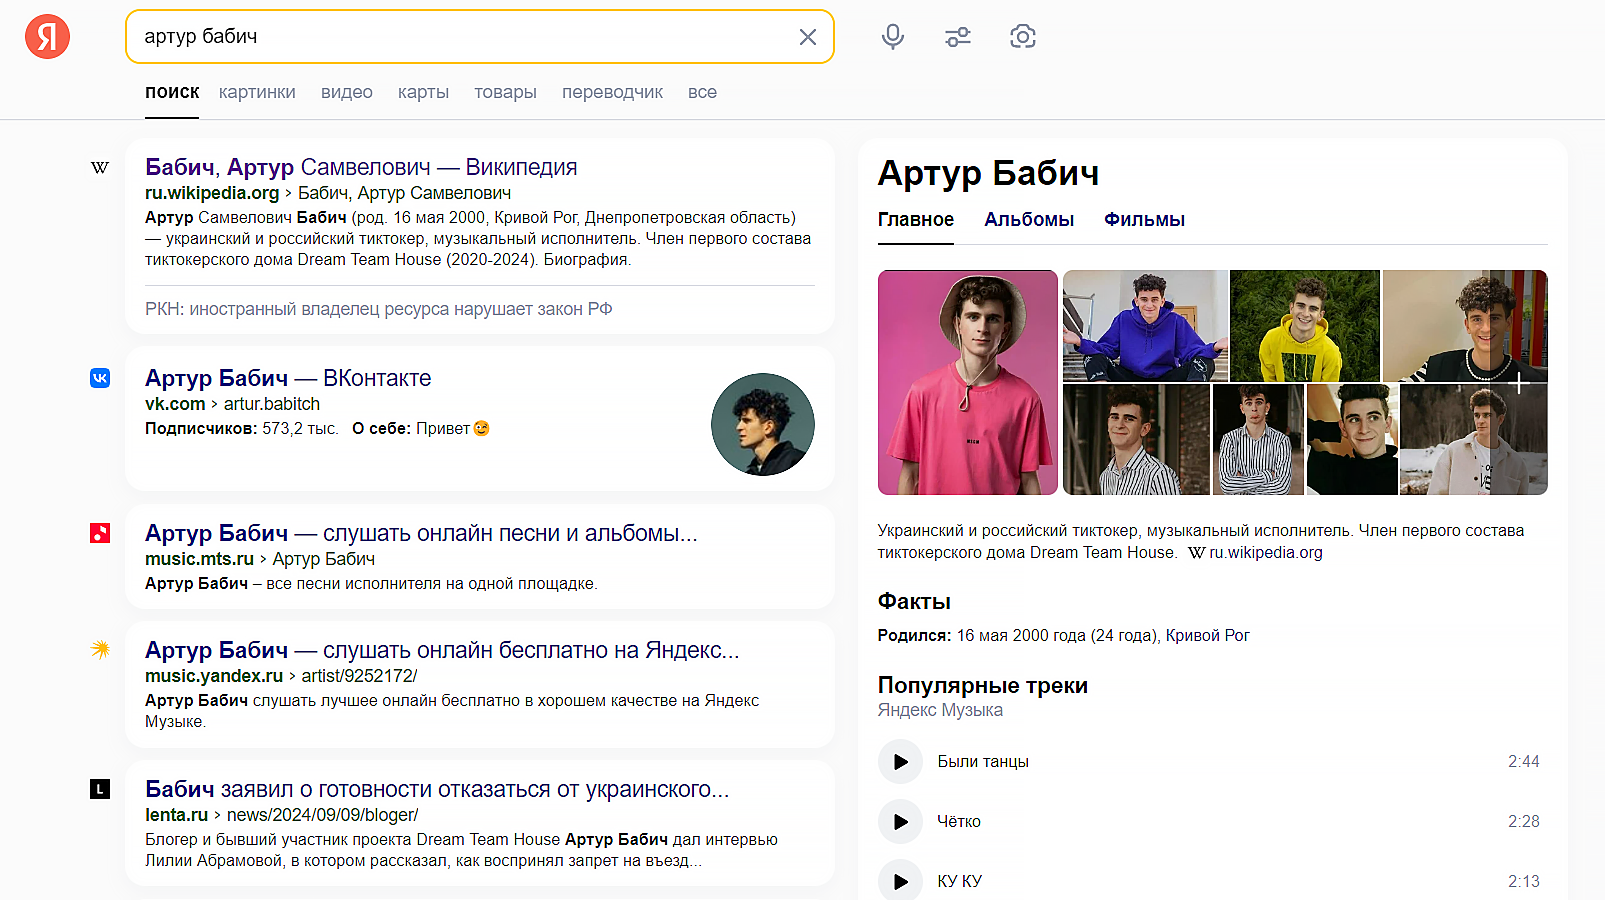The width and height of the screenshot is (1605, 900).
Task: Open Яндекс Музыка result title link
Action: pos(442,650)
